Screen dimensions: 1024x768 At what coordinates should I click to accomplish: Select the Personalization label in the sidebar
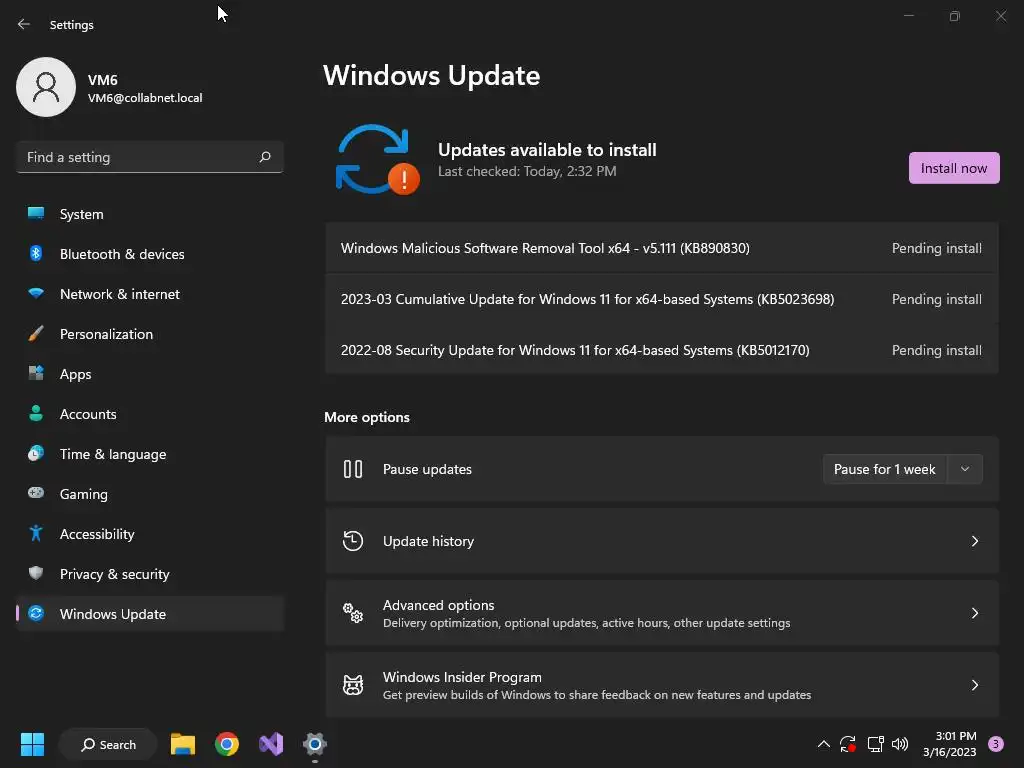coord(106,334)
